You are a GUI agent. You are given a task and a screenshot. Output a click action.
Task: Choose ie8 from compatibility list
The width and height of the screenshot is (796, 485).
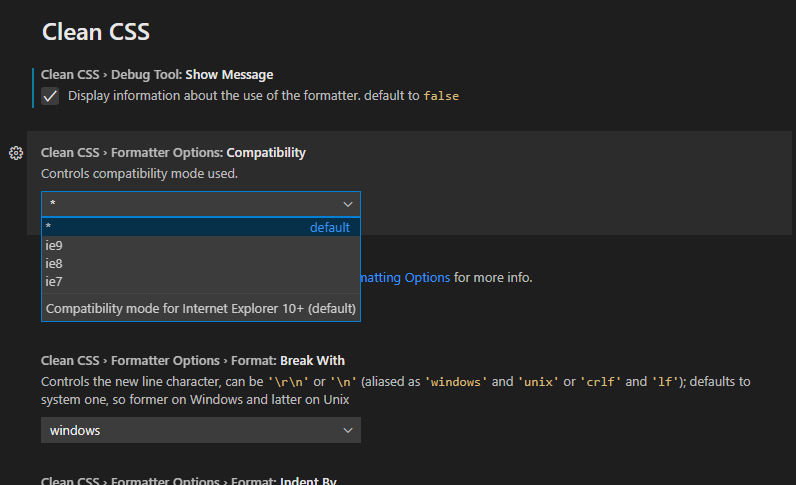point(201,264)
